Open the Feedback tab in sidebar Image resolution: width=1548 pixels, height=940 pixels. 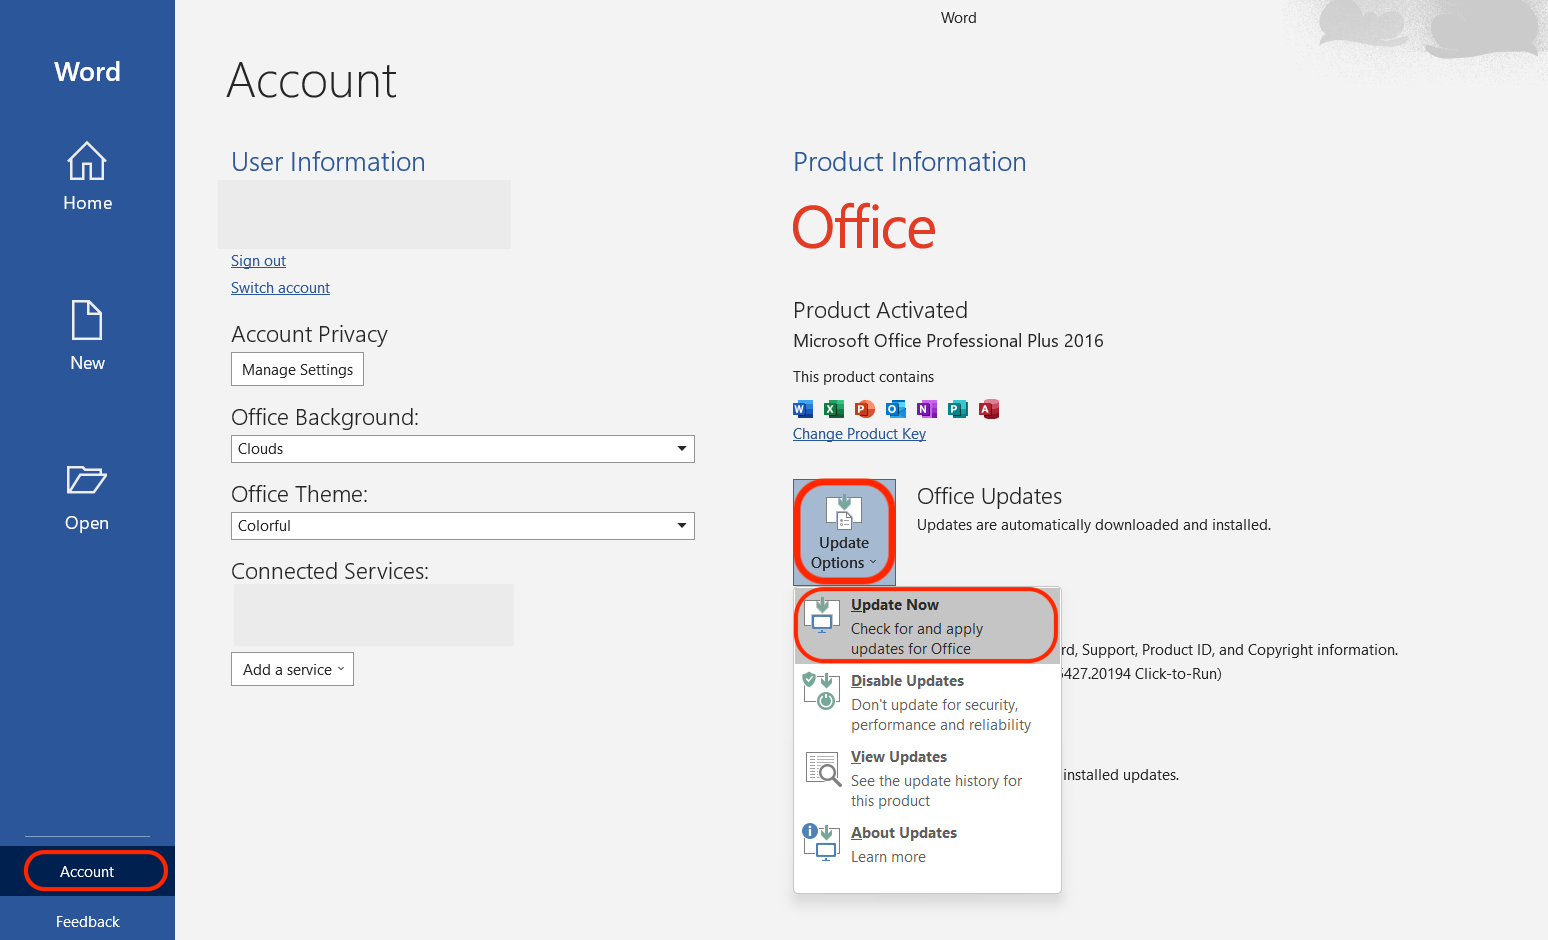(87, 921)
